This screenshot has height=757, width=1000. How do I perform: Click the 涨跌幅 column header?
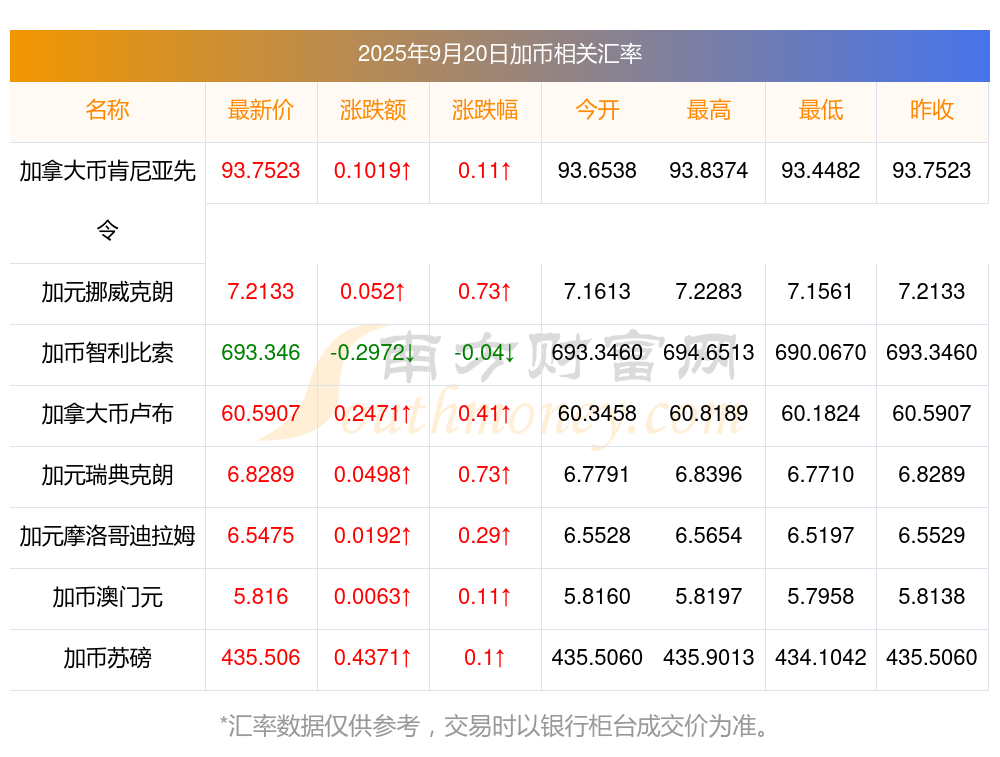click(x=485, y=110)
